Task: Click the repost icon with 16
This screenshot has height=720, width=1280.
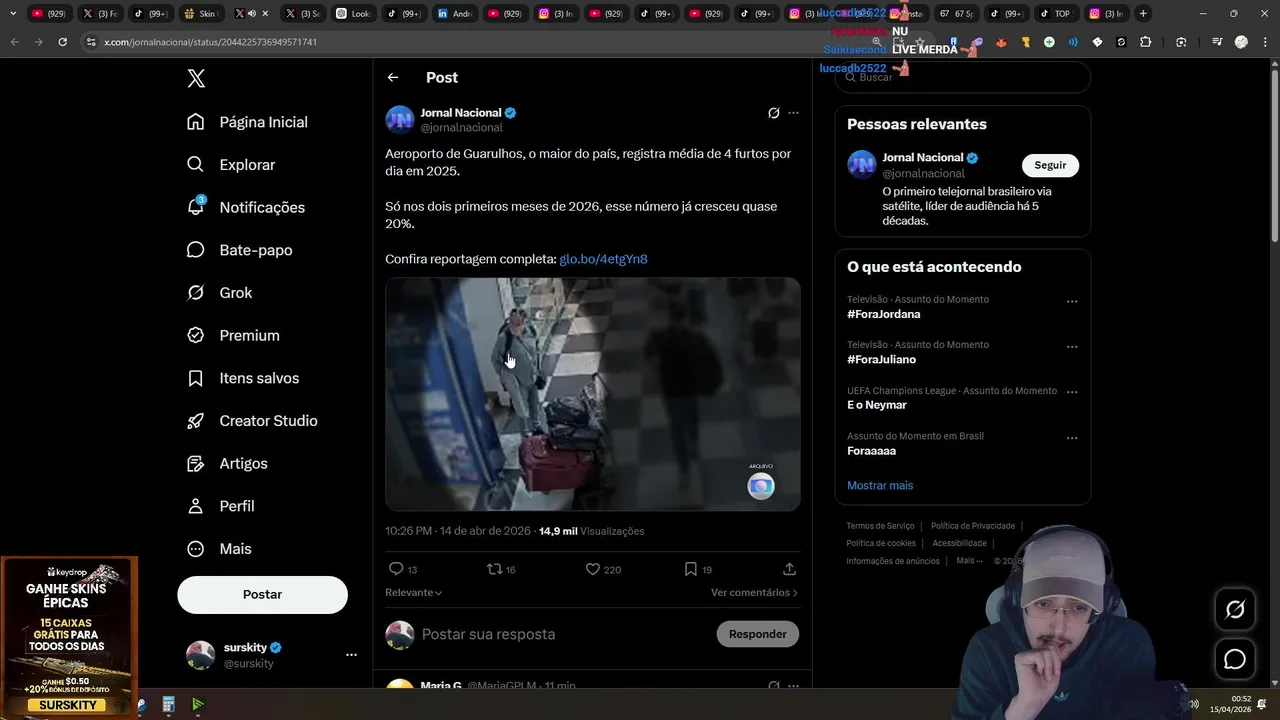Action: 501,569
